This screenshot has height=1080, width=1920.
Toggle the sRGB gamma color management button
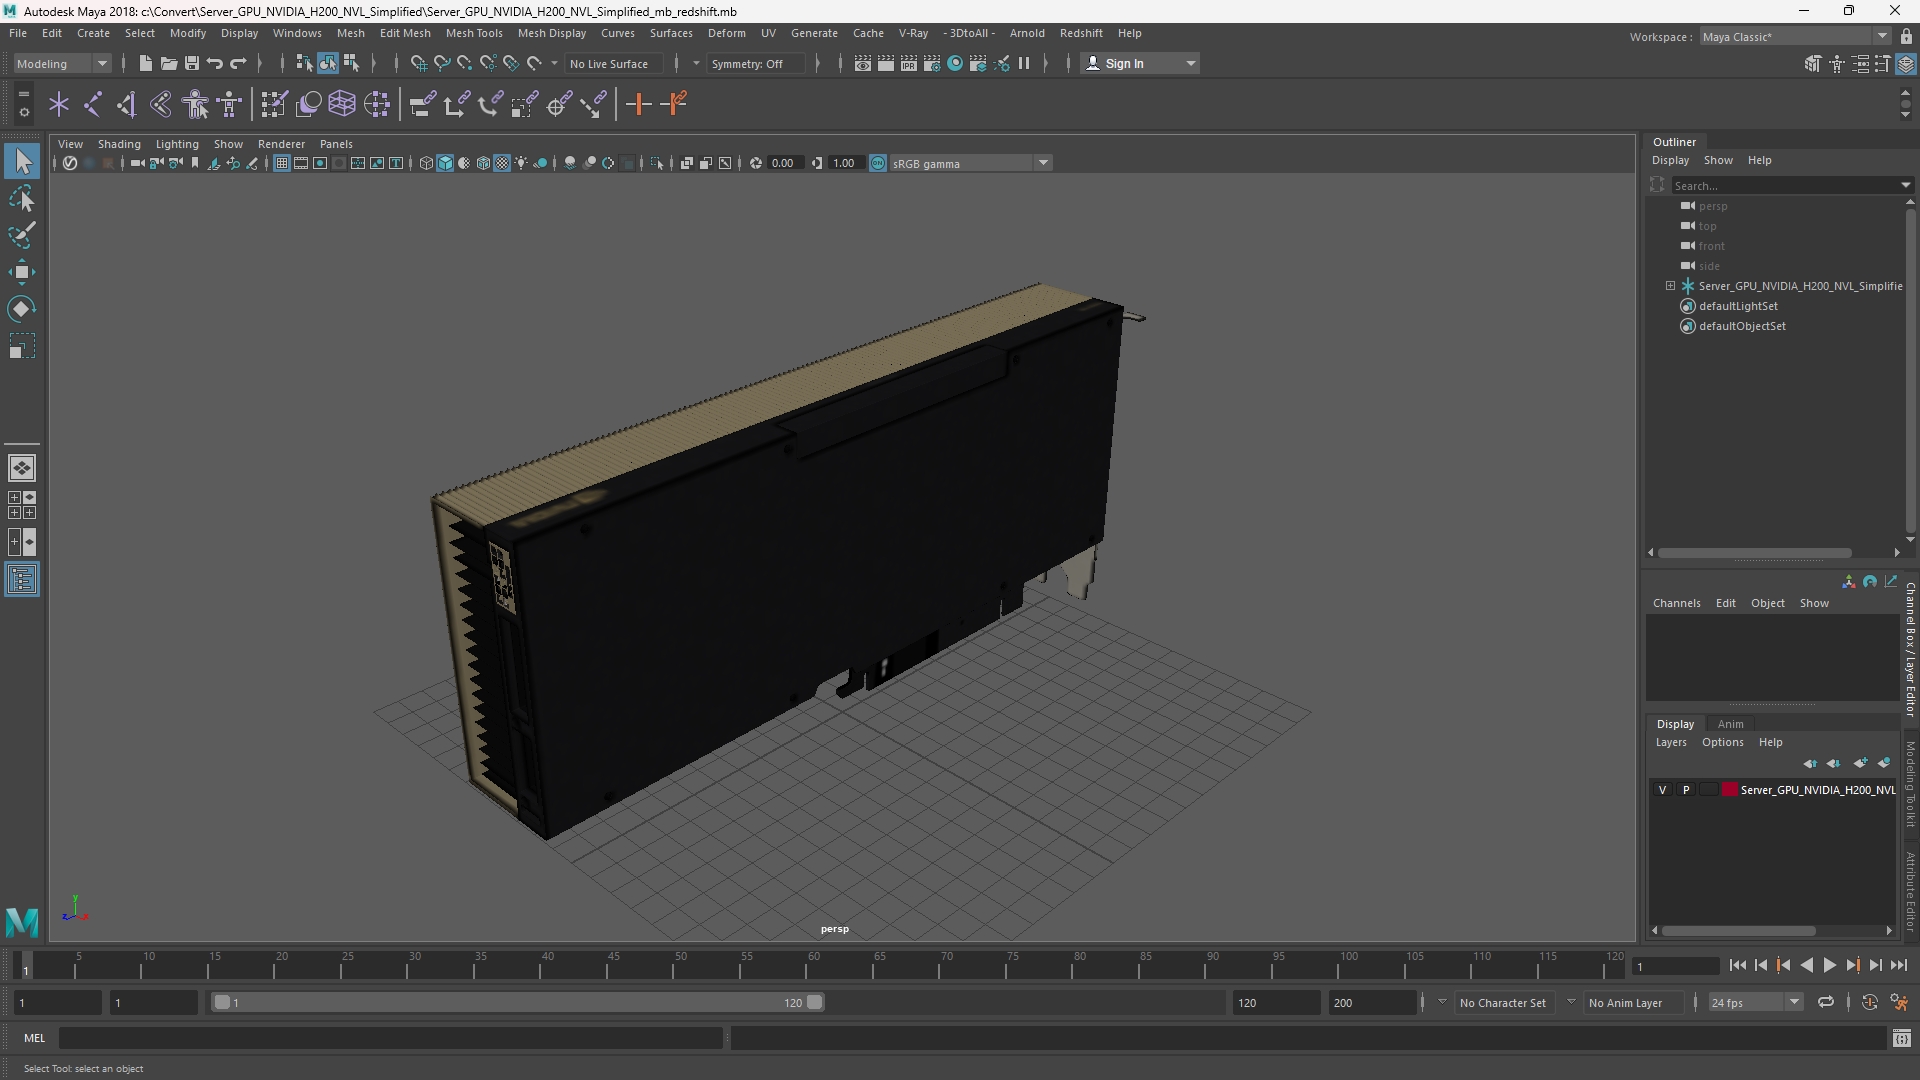[878, 163]
